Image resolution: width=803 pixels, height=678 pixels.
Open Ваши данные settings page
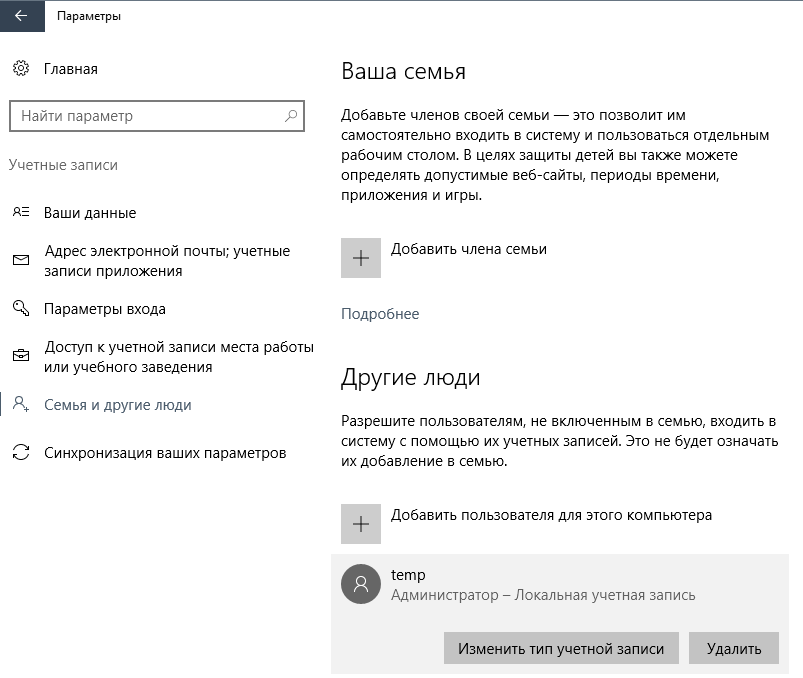90,213
